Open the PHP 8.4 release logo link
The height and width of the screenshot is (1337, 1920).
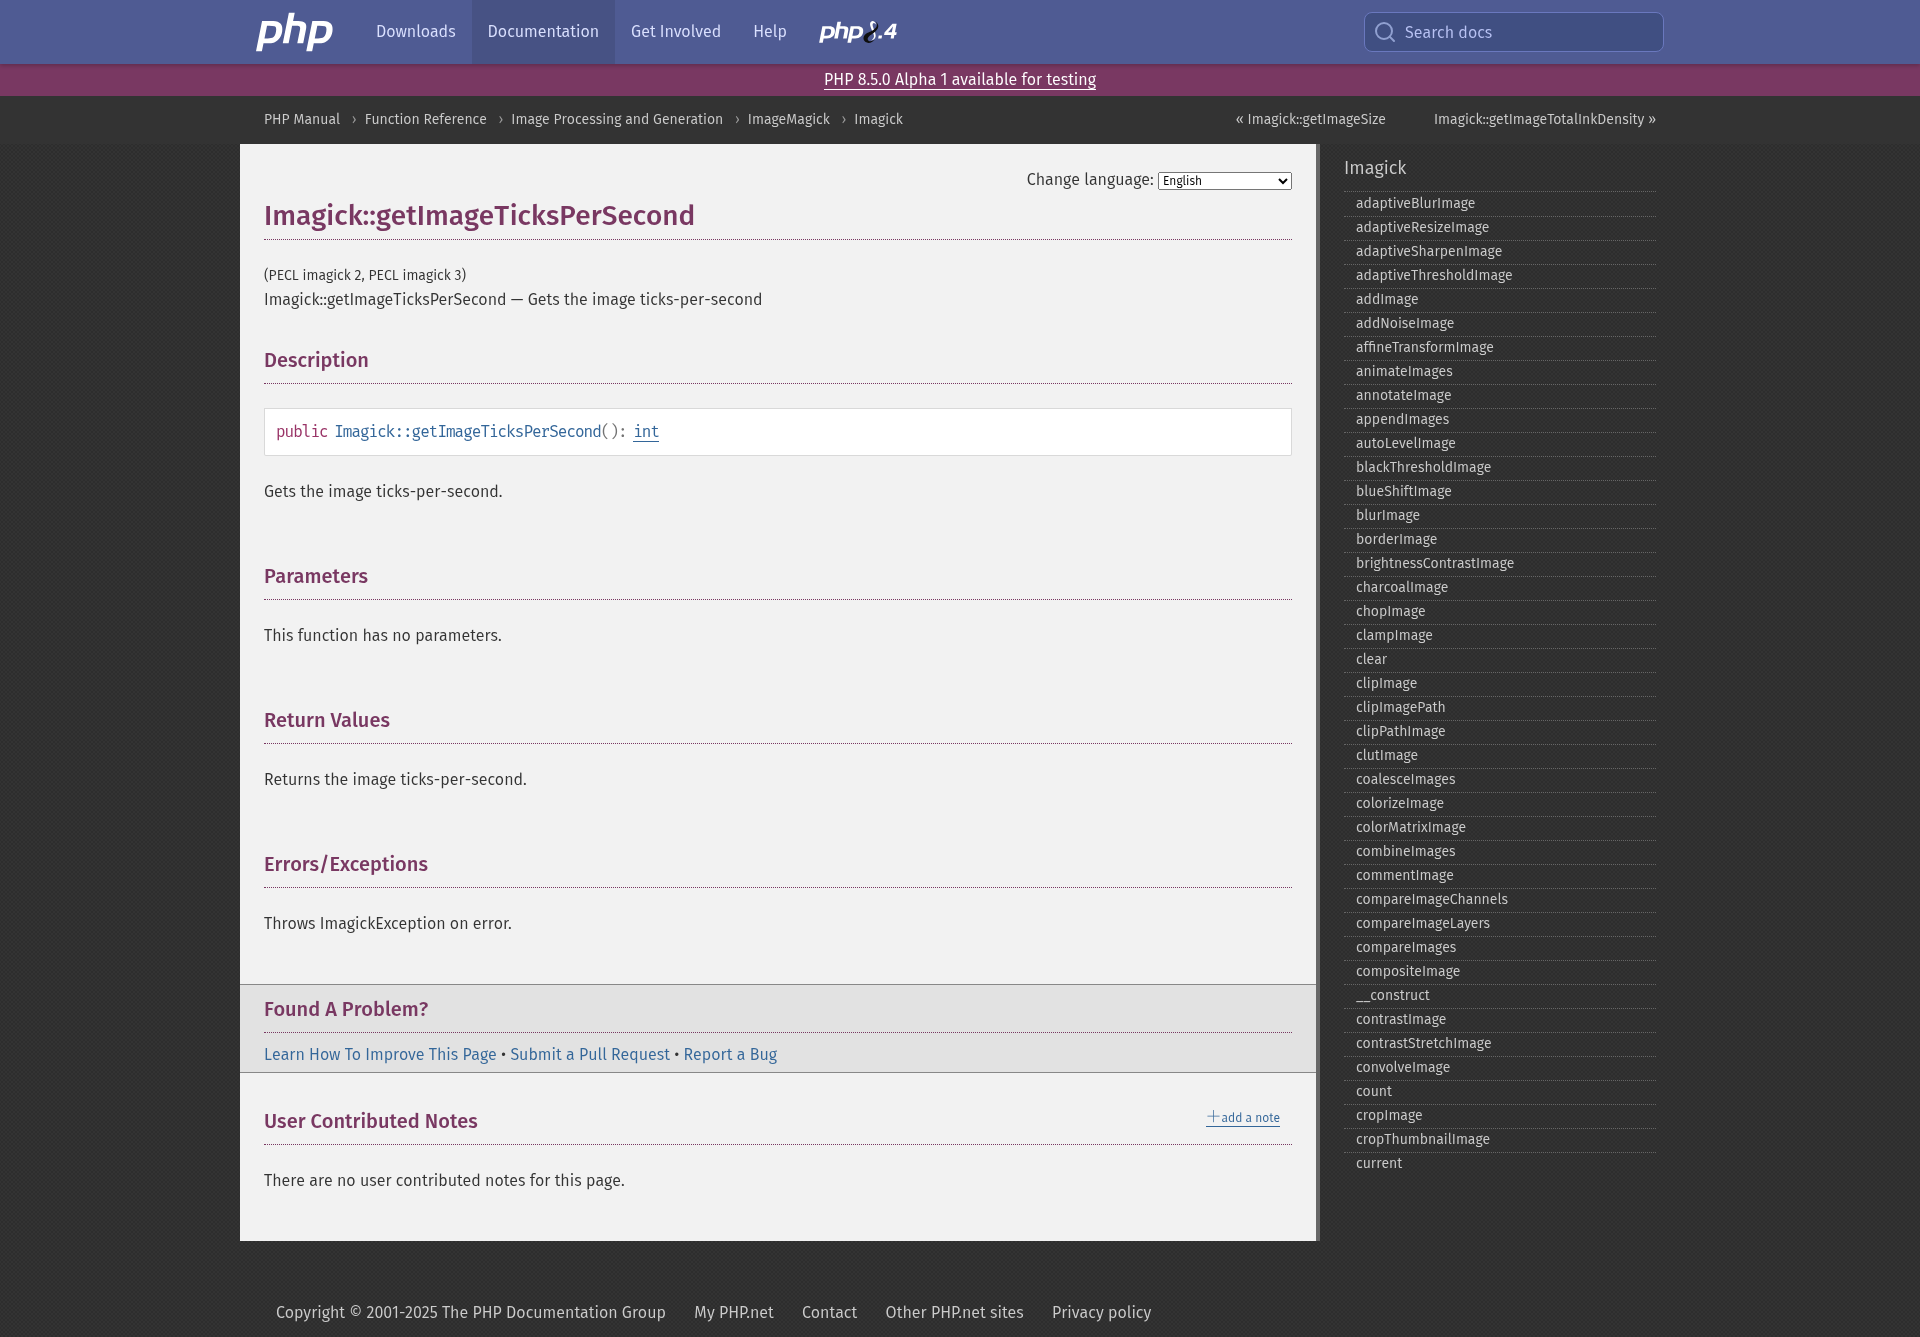click(858, 32)
